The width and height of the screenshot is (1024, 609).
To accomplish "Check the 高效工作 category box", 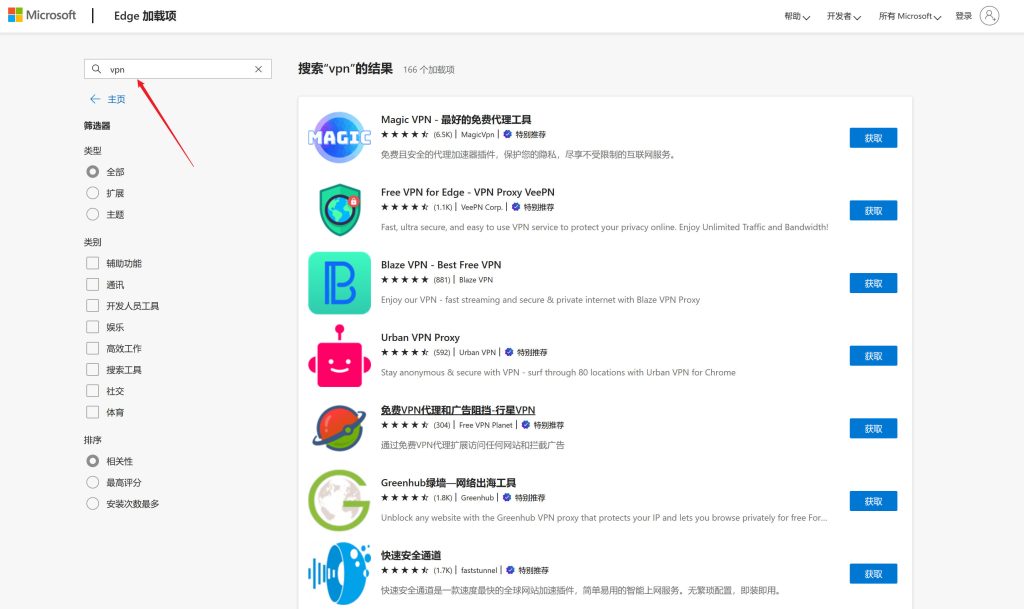I will pyautogui.click(x=93, y=349).
